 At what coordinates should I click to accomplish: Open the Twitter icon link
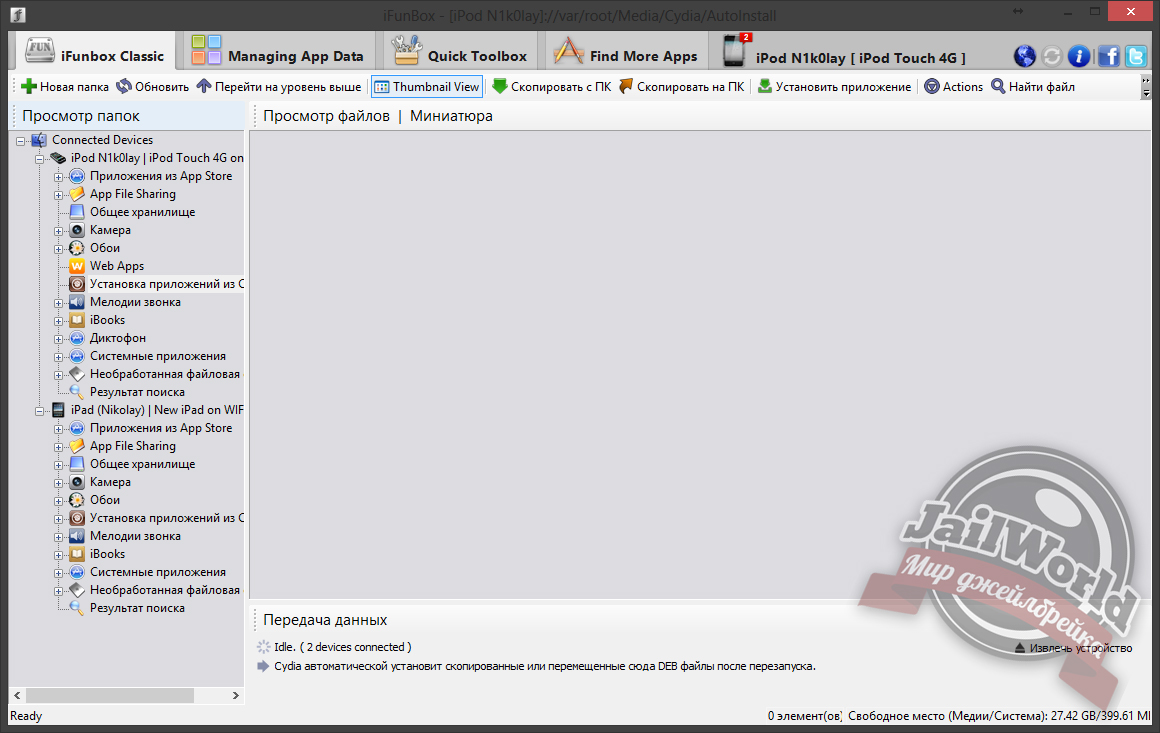click(x=1136, y=56)
